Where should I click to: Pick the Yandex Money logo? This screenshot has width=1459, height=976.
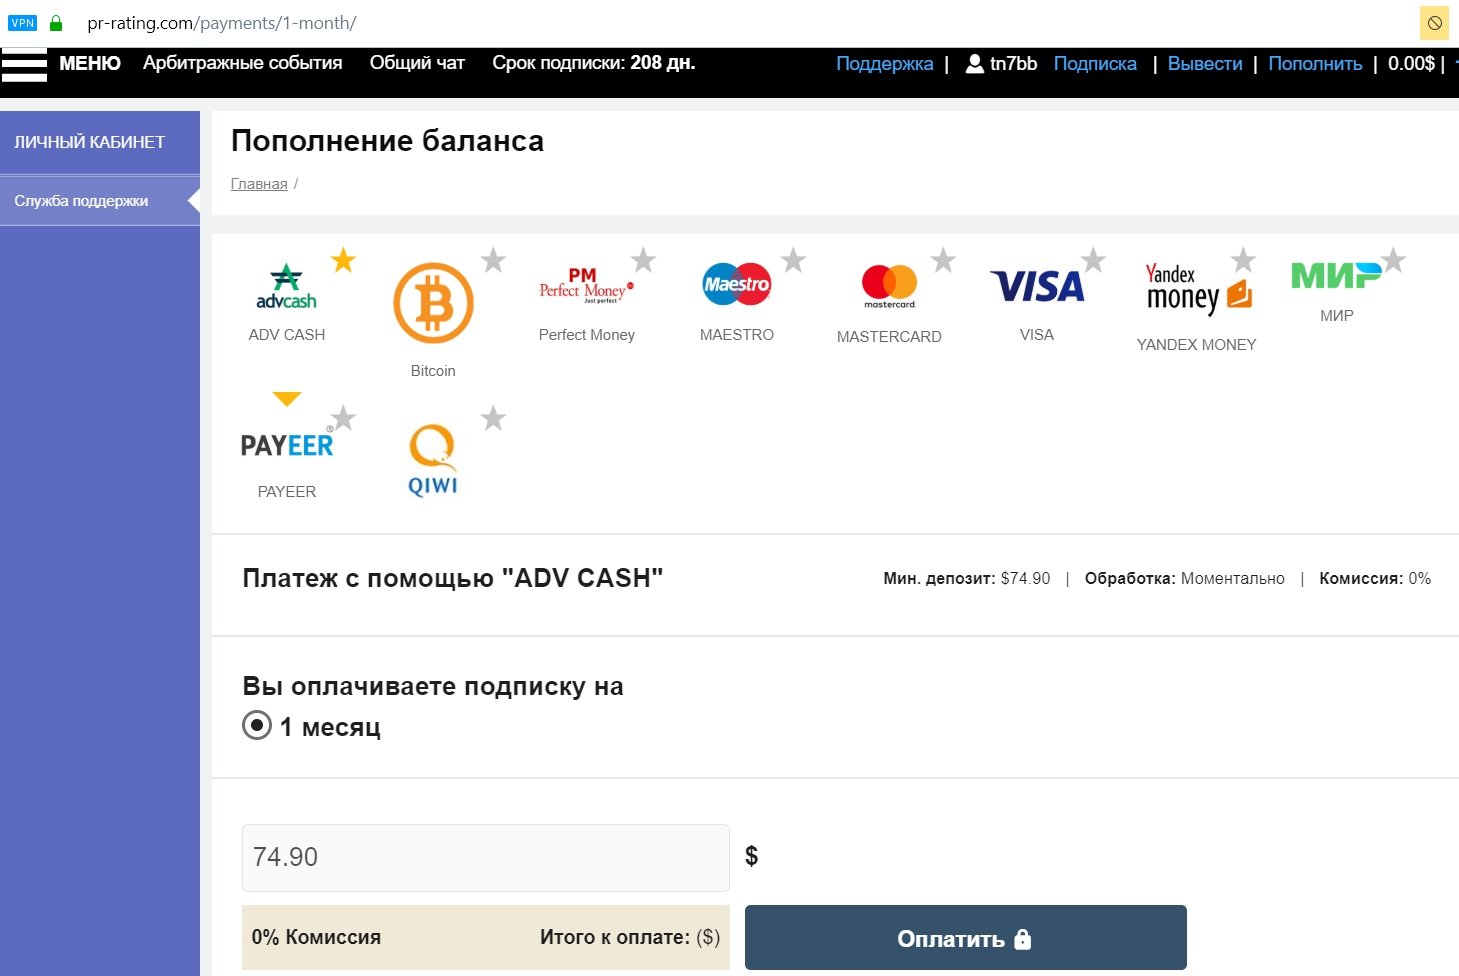[1197, 290]
